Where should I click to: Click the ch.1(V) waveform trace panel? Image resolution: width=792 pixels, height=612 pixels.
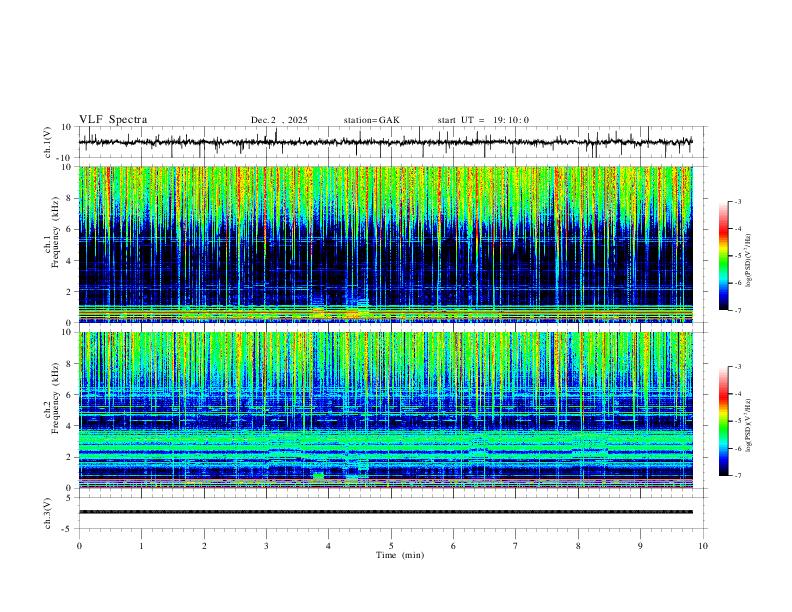[x=391, y=142]
